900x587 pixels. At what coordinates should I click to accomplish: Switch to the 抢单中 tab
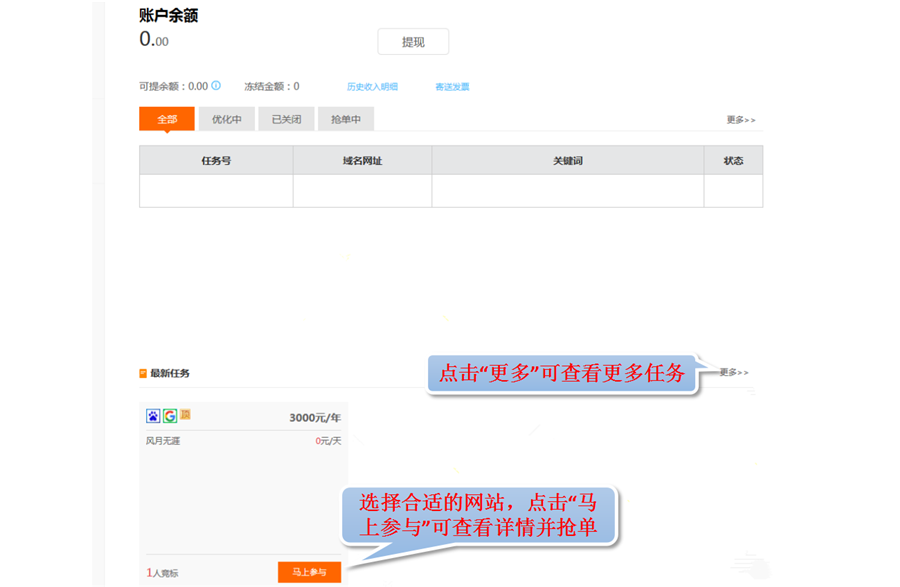(x=346, y=119)
